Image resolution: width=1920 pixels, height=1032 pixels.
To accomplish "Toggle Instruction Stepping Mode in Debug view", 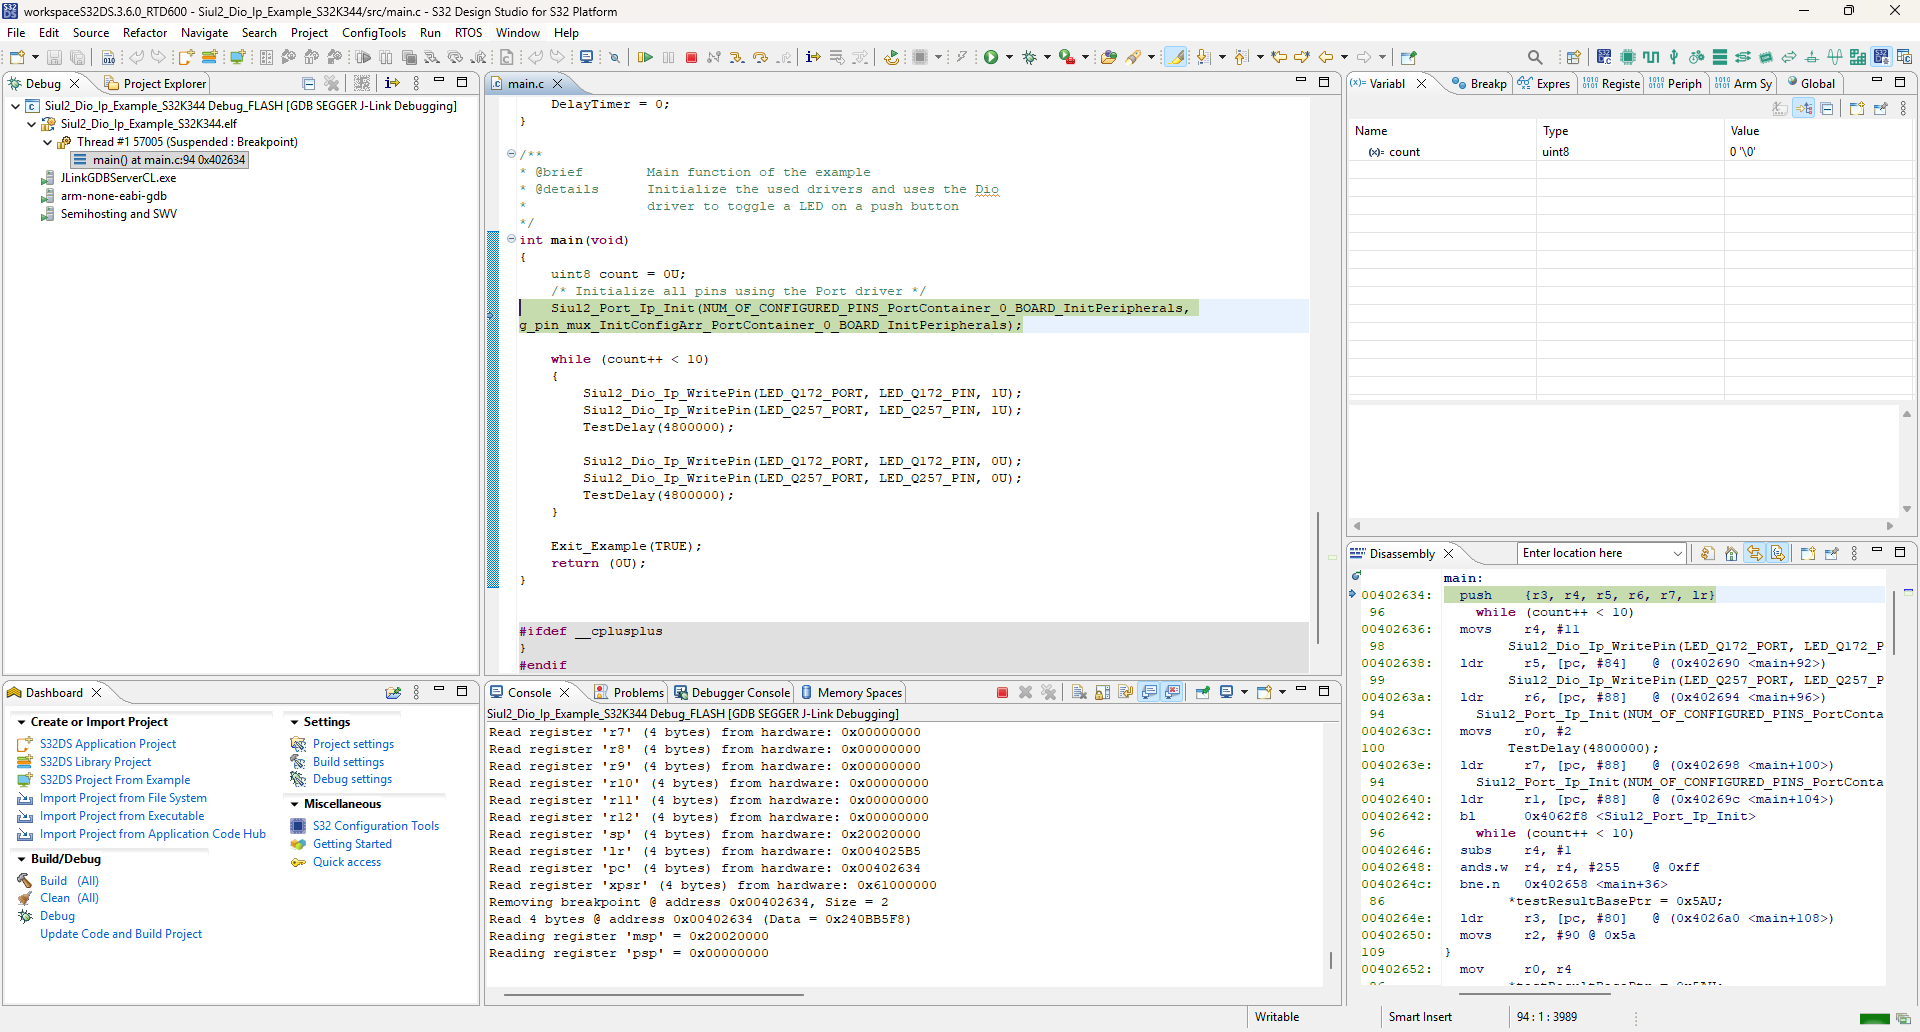I will tap(392, 83).
